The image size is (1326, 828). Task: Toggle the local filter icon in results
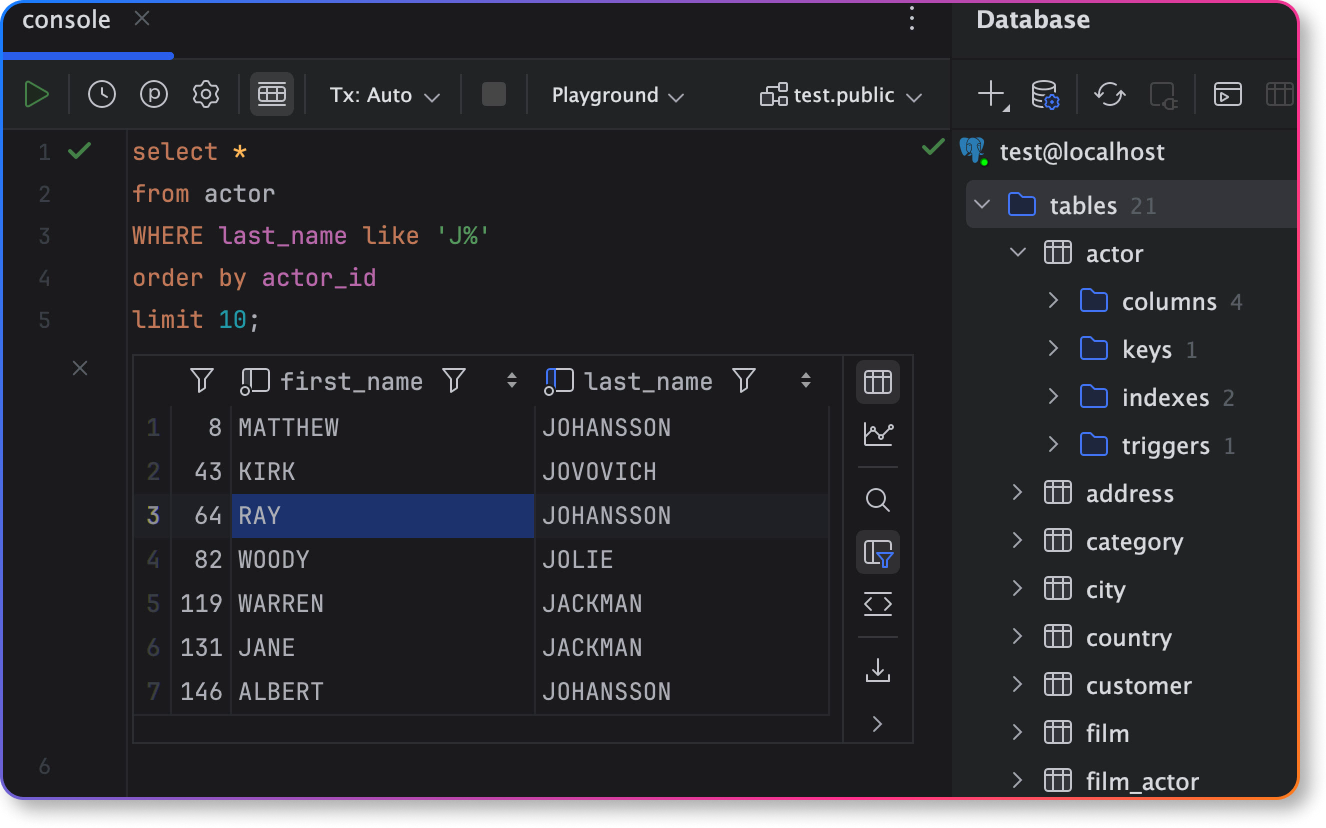click(x=878, y=552)
